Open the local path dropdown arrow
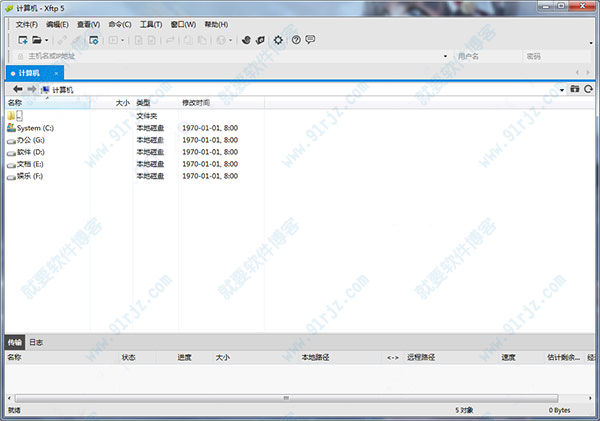 (x=562, y=89)
